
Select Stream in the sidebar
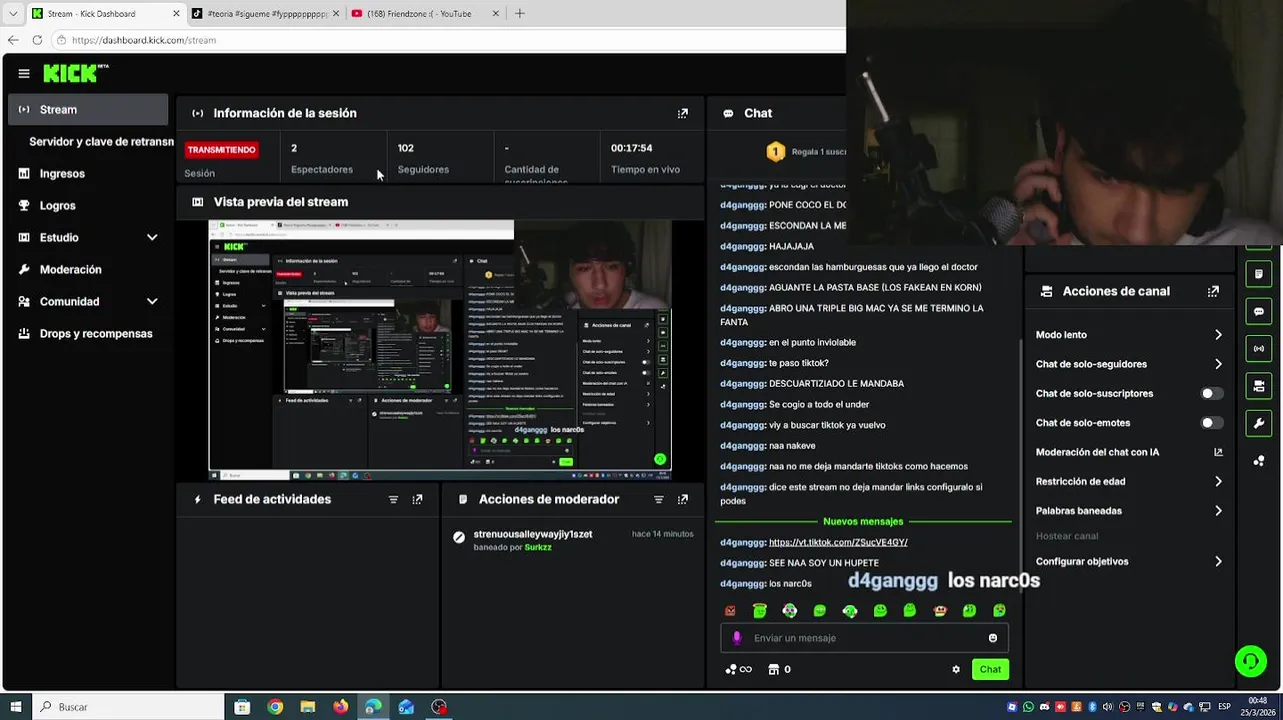tap(88, 110)
